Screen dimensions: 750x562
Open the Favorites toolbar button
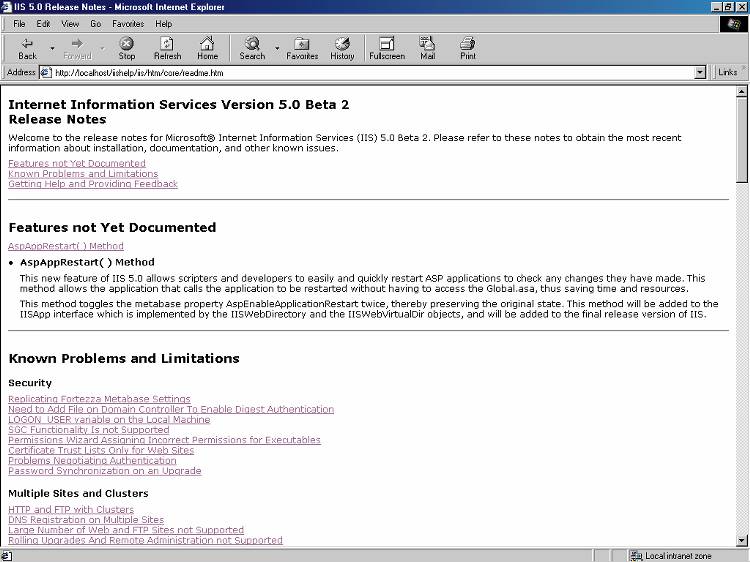pyautogui.click(x=302, y=48)
